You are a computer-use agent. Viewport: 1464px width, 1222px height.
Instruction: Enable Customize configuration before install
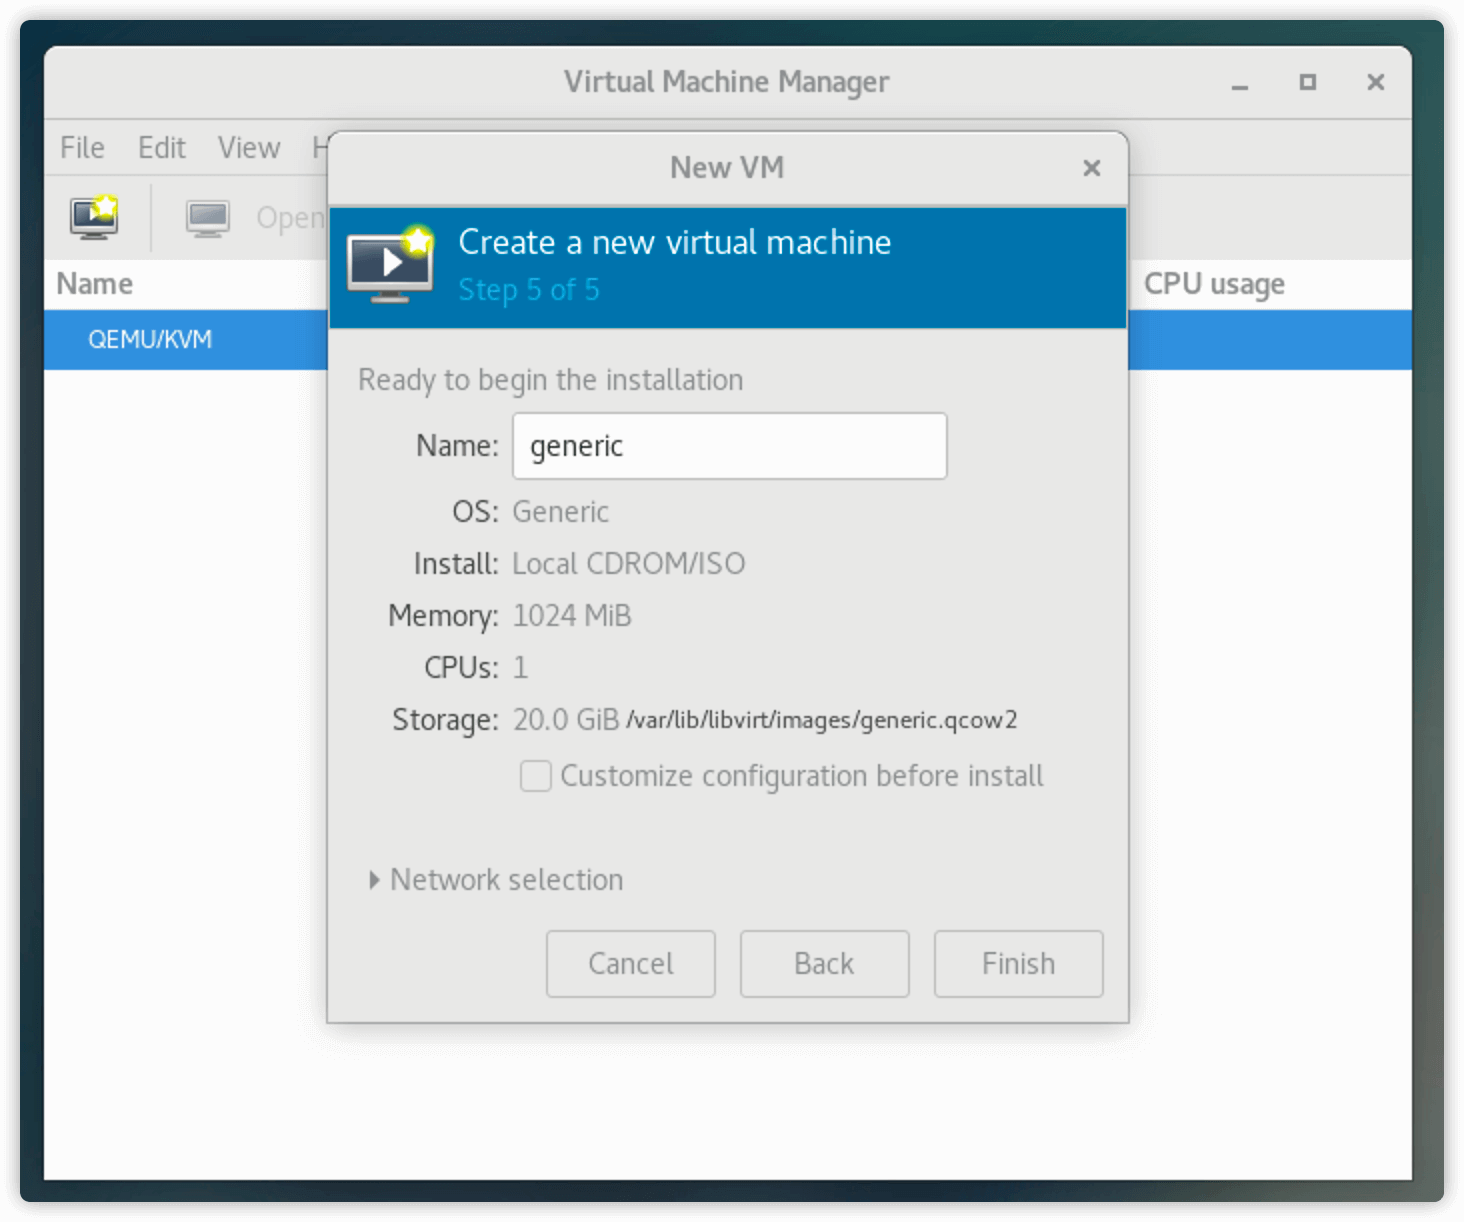coord(536,776)
